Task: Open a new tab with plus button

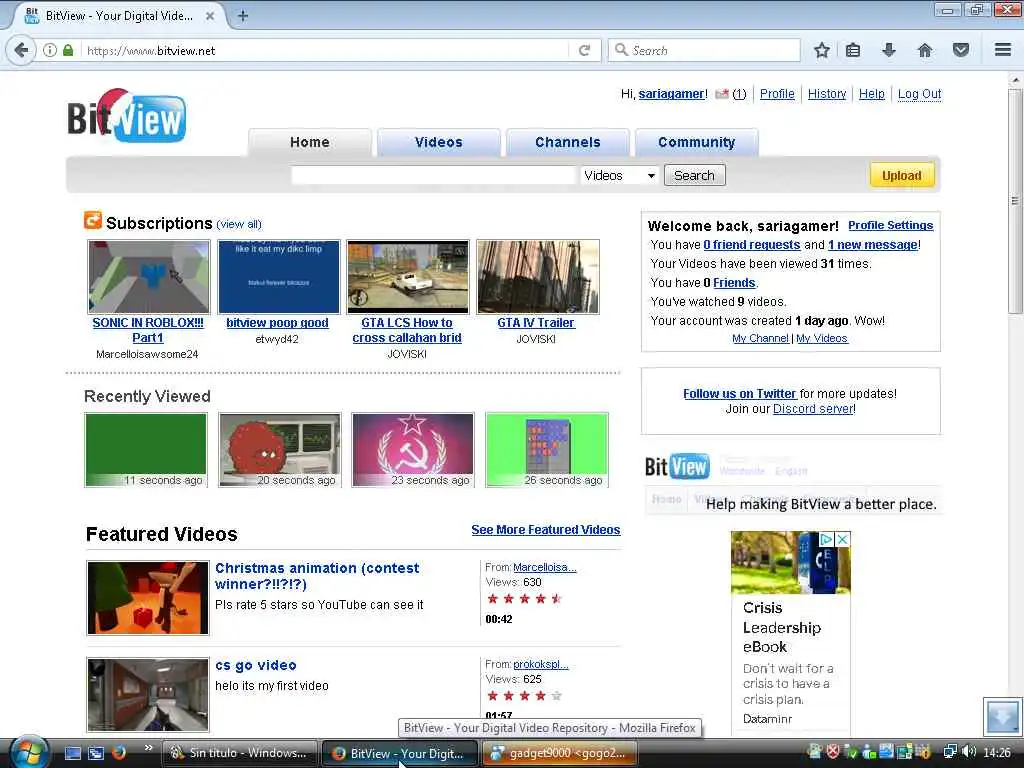Action: coord(243,16)
